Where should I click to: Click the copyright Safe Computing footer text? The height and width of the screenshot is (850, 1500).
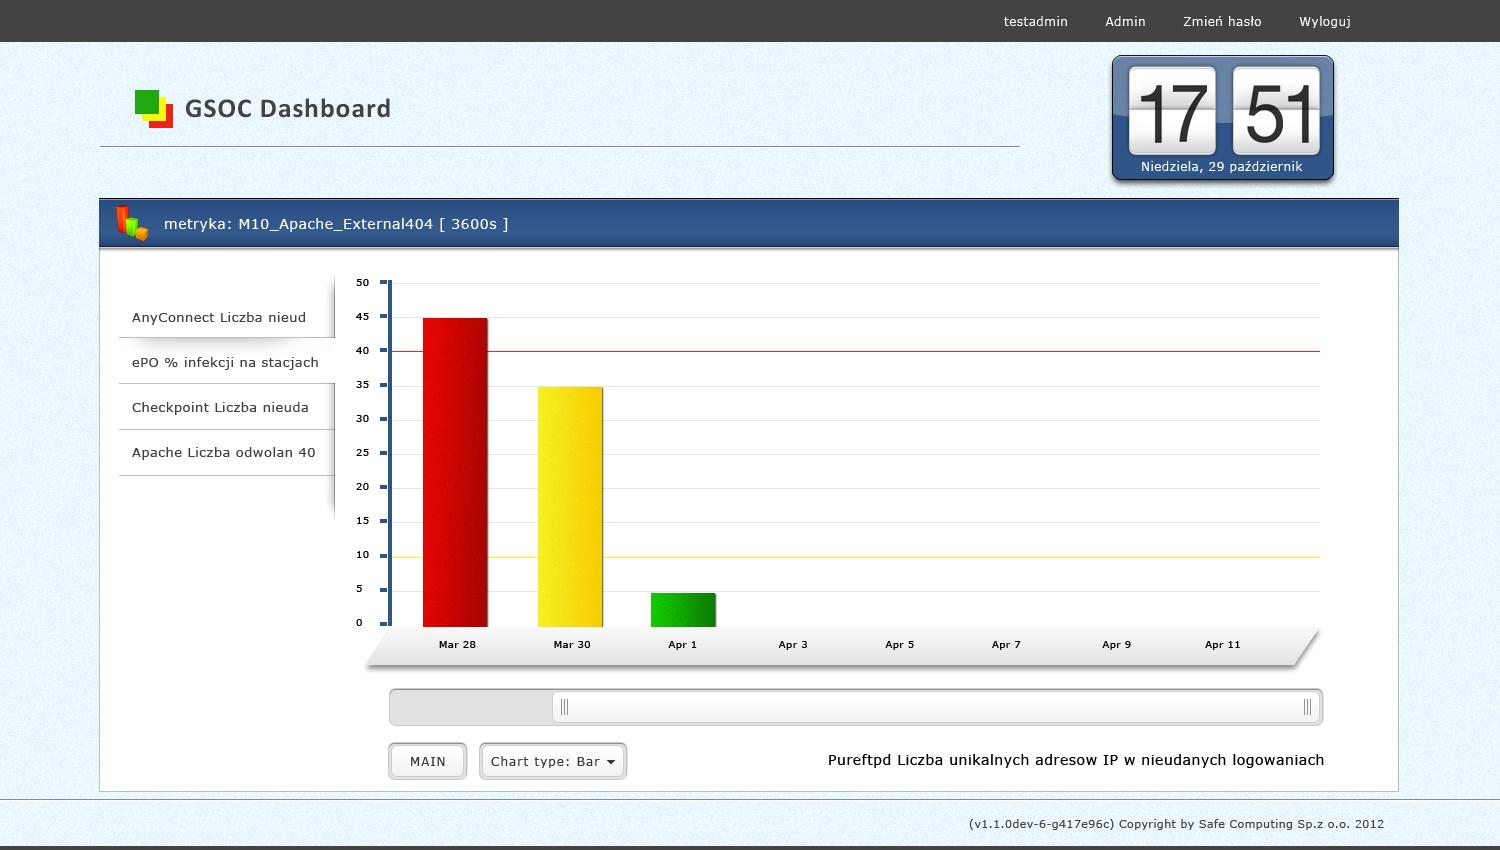tap(1177, 824)
